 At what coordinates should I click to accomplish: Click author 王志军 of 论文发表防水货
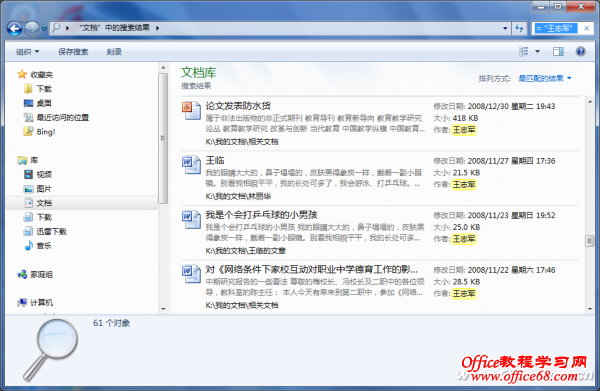tap(464, 130)
